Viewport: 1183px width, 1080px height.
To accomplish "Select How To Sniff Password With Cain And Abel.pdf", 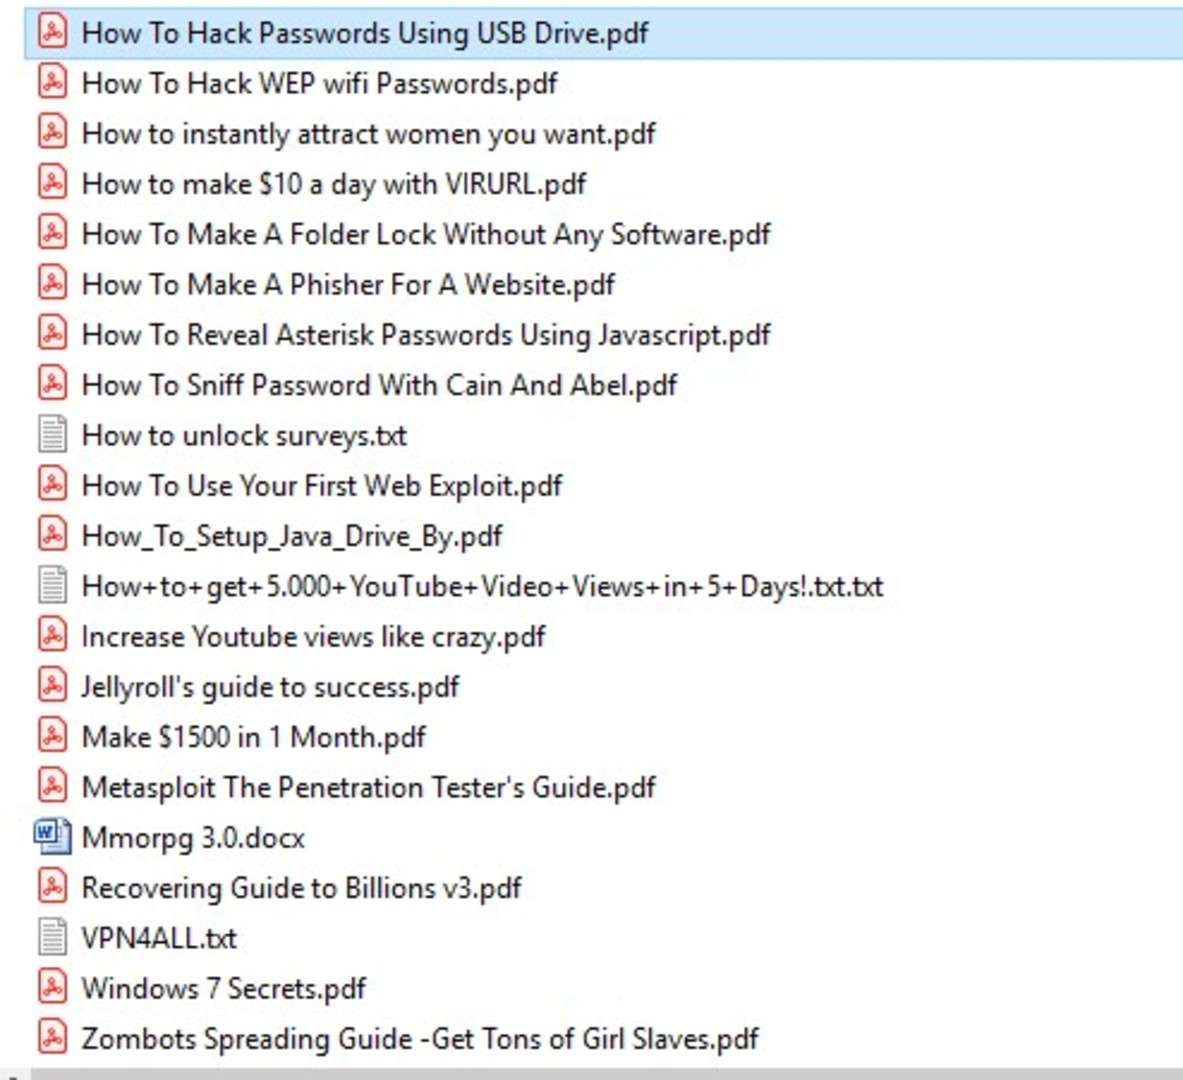I will (x=379, y=385).
